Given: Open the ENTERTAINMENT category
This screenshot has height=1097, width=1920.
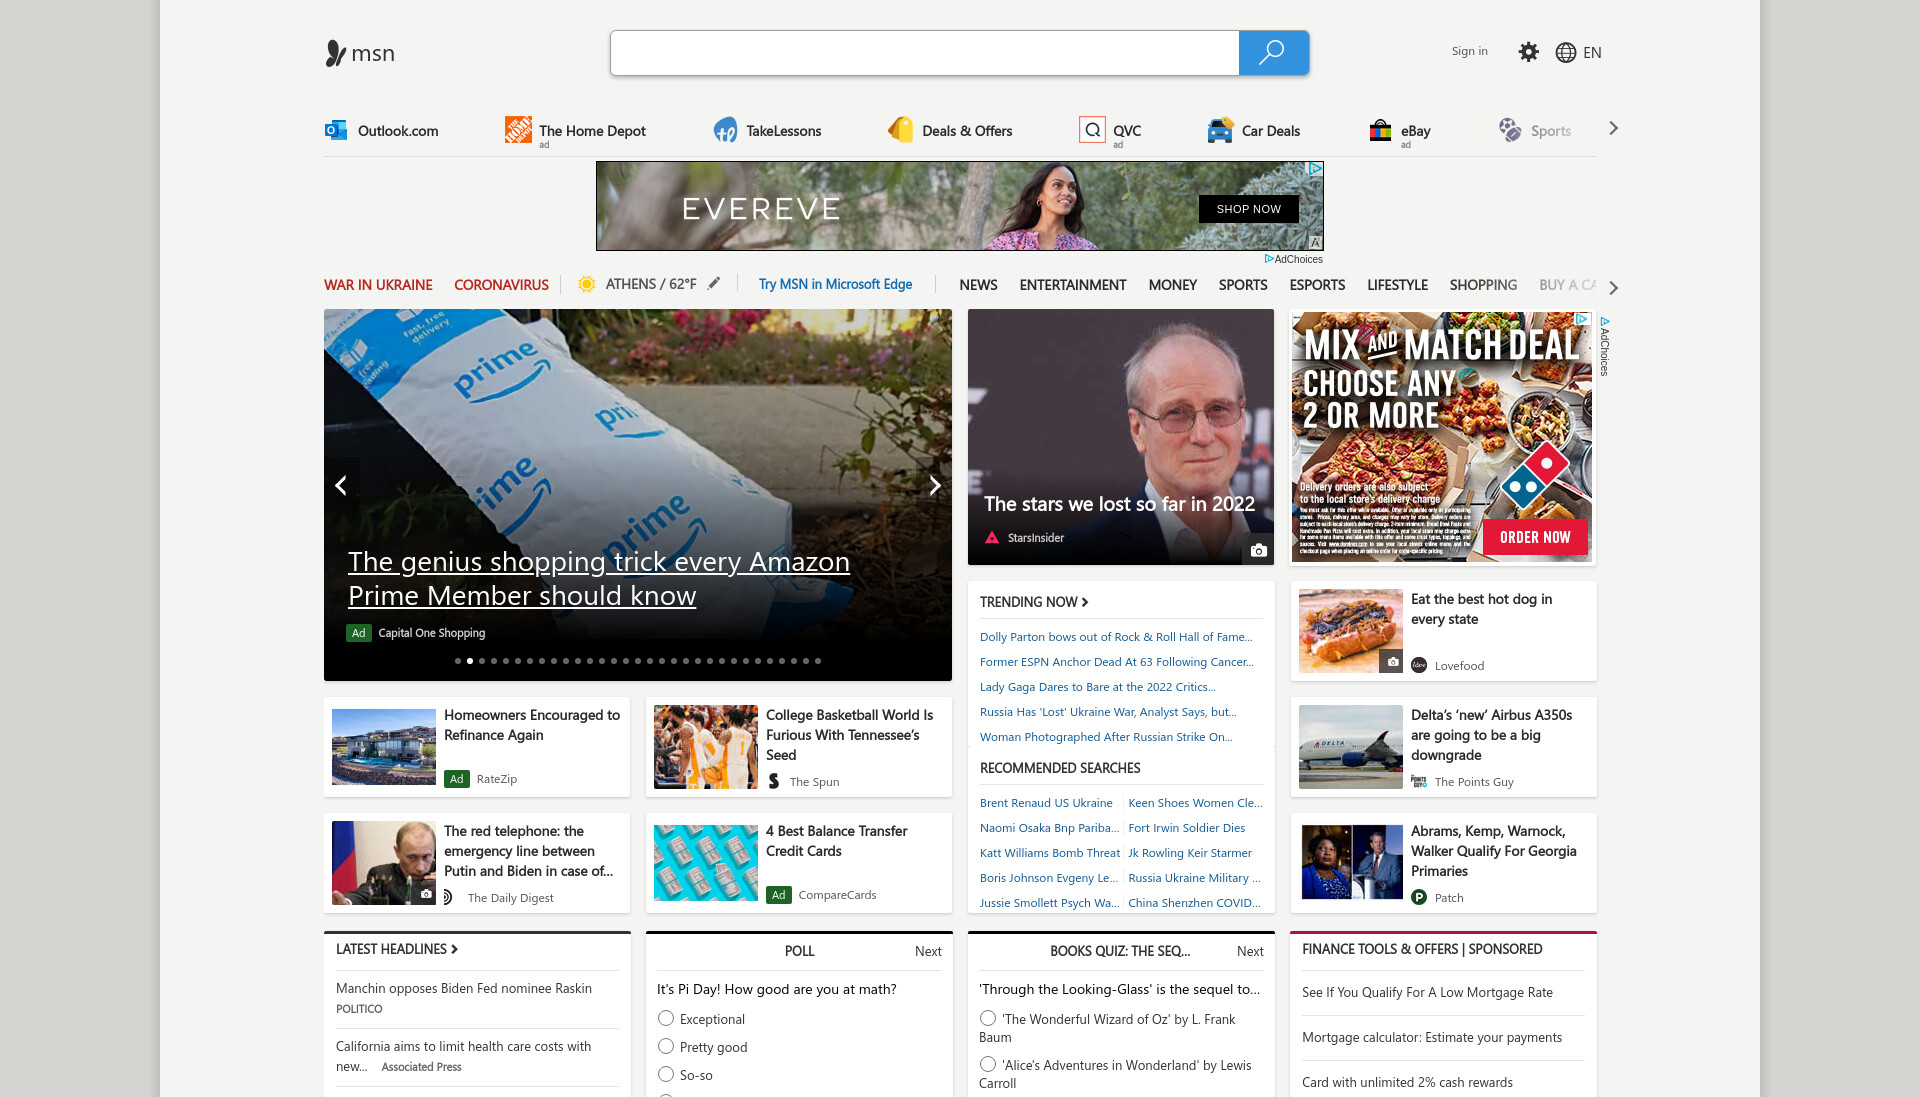Looking at the screenshot, I should click(x=1073, y=285).
